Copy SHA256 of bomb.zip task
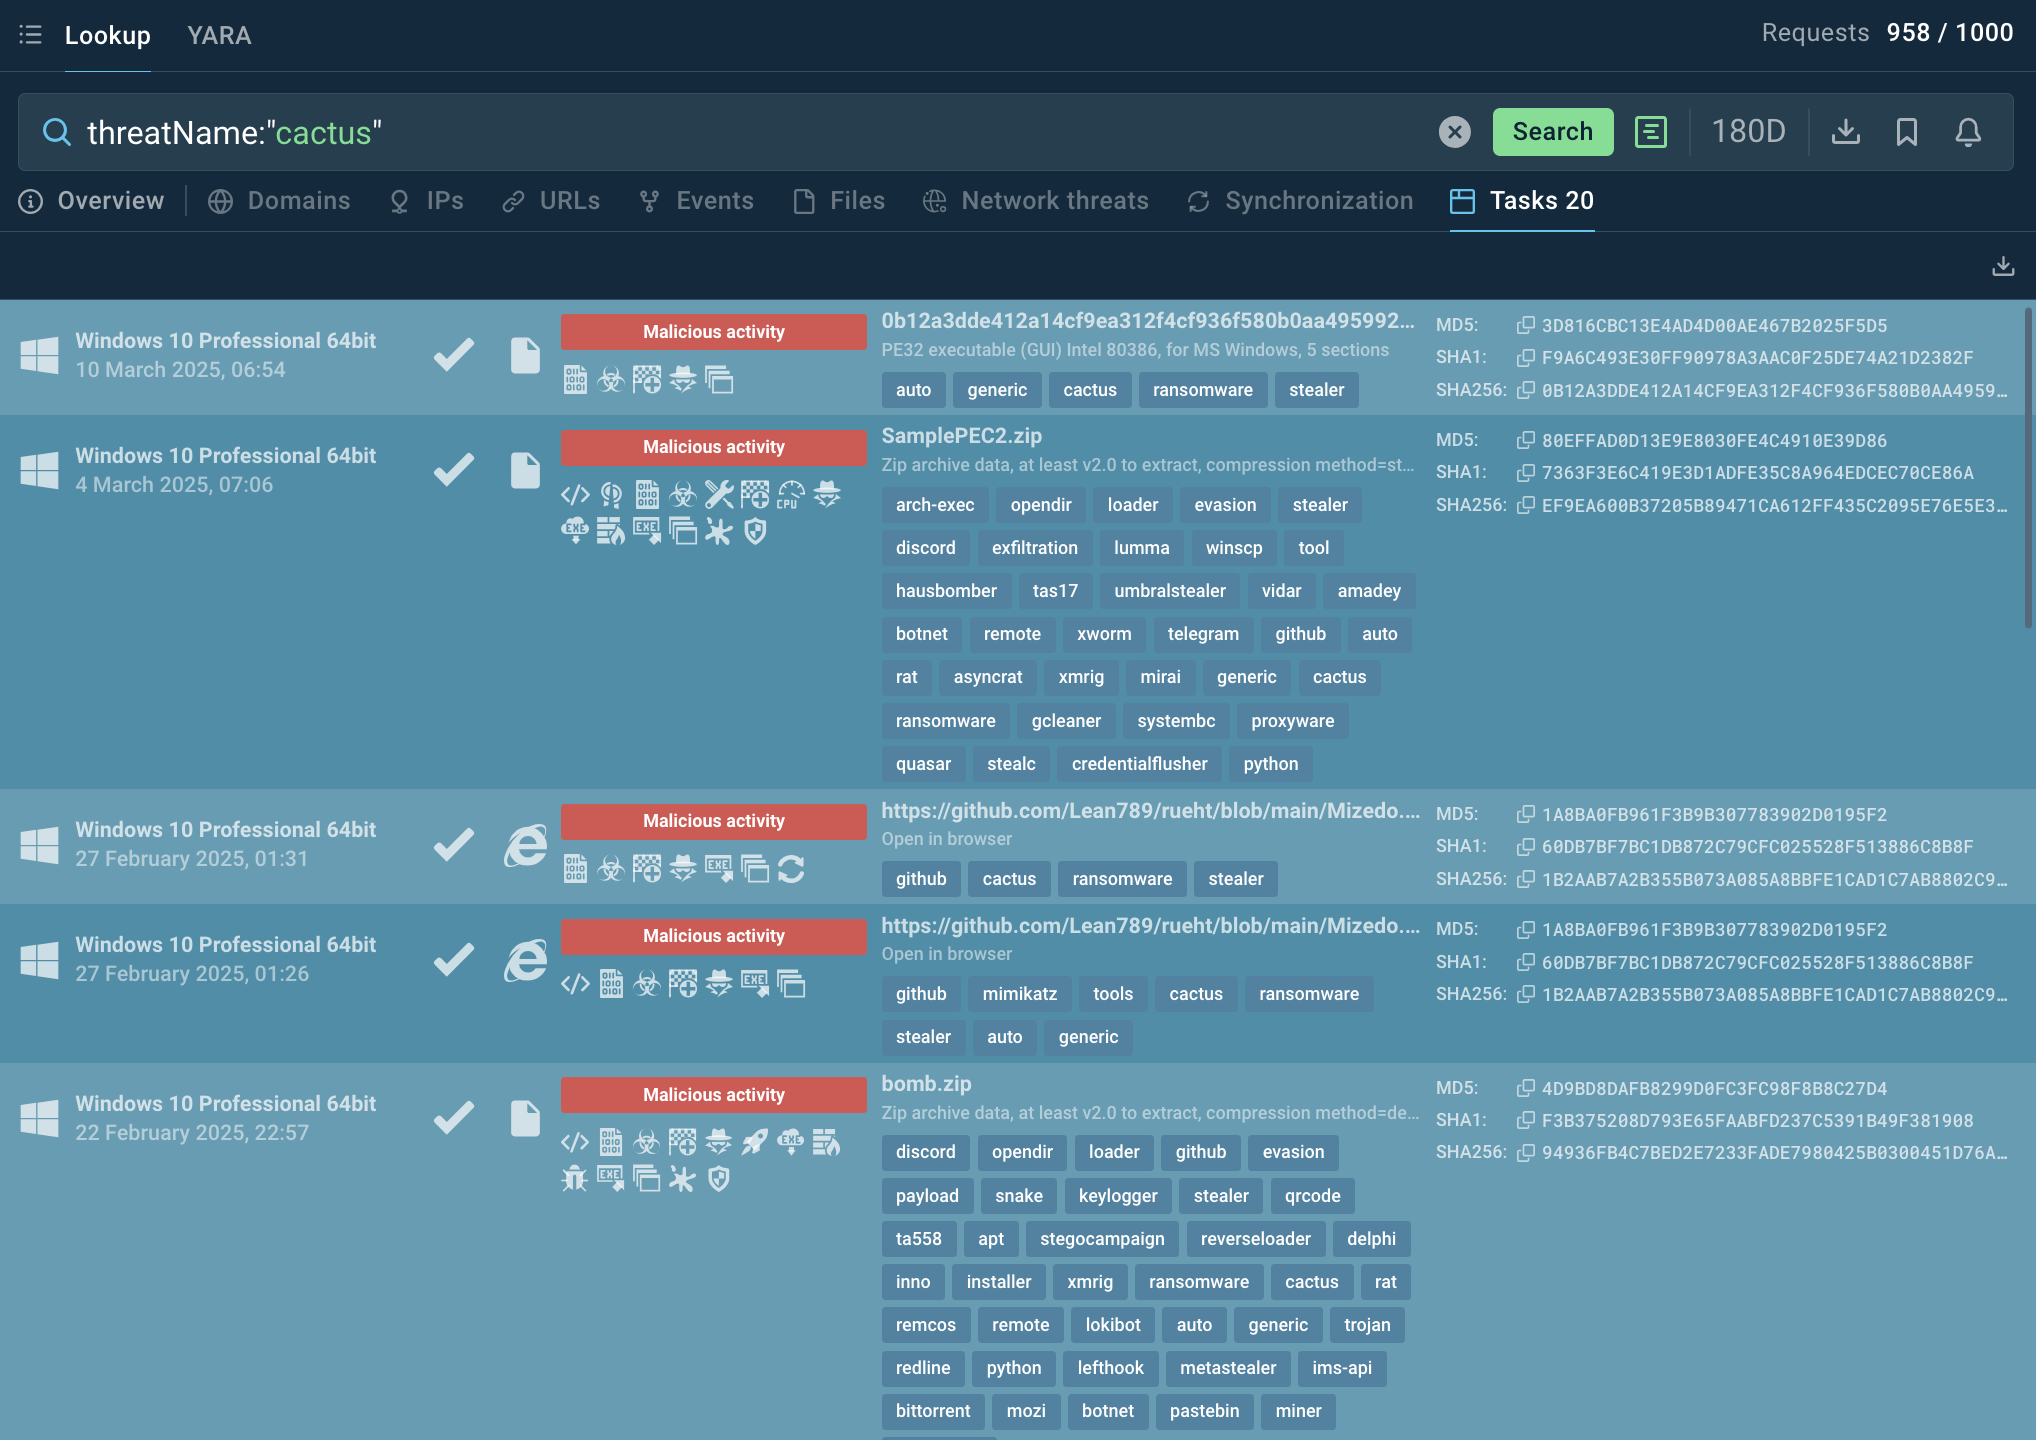The height and width of the screenshot is (1440, 2036). point(1526,1153)
